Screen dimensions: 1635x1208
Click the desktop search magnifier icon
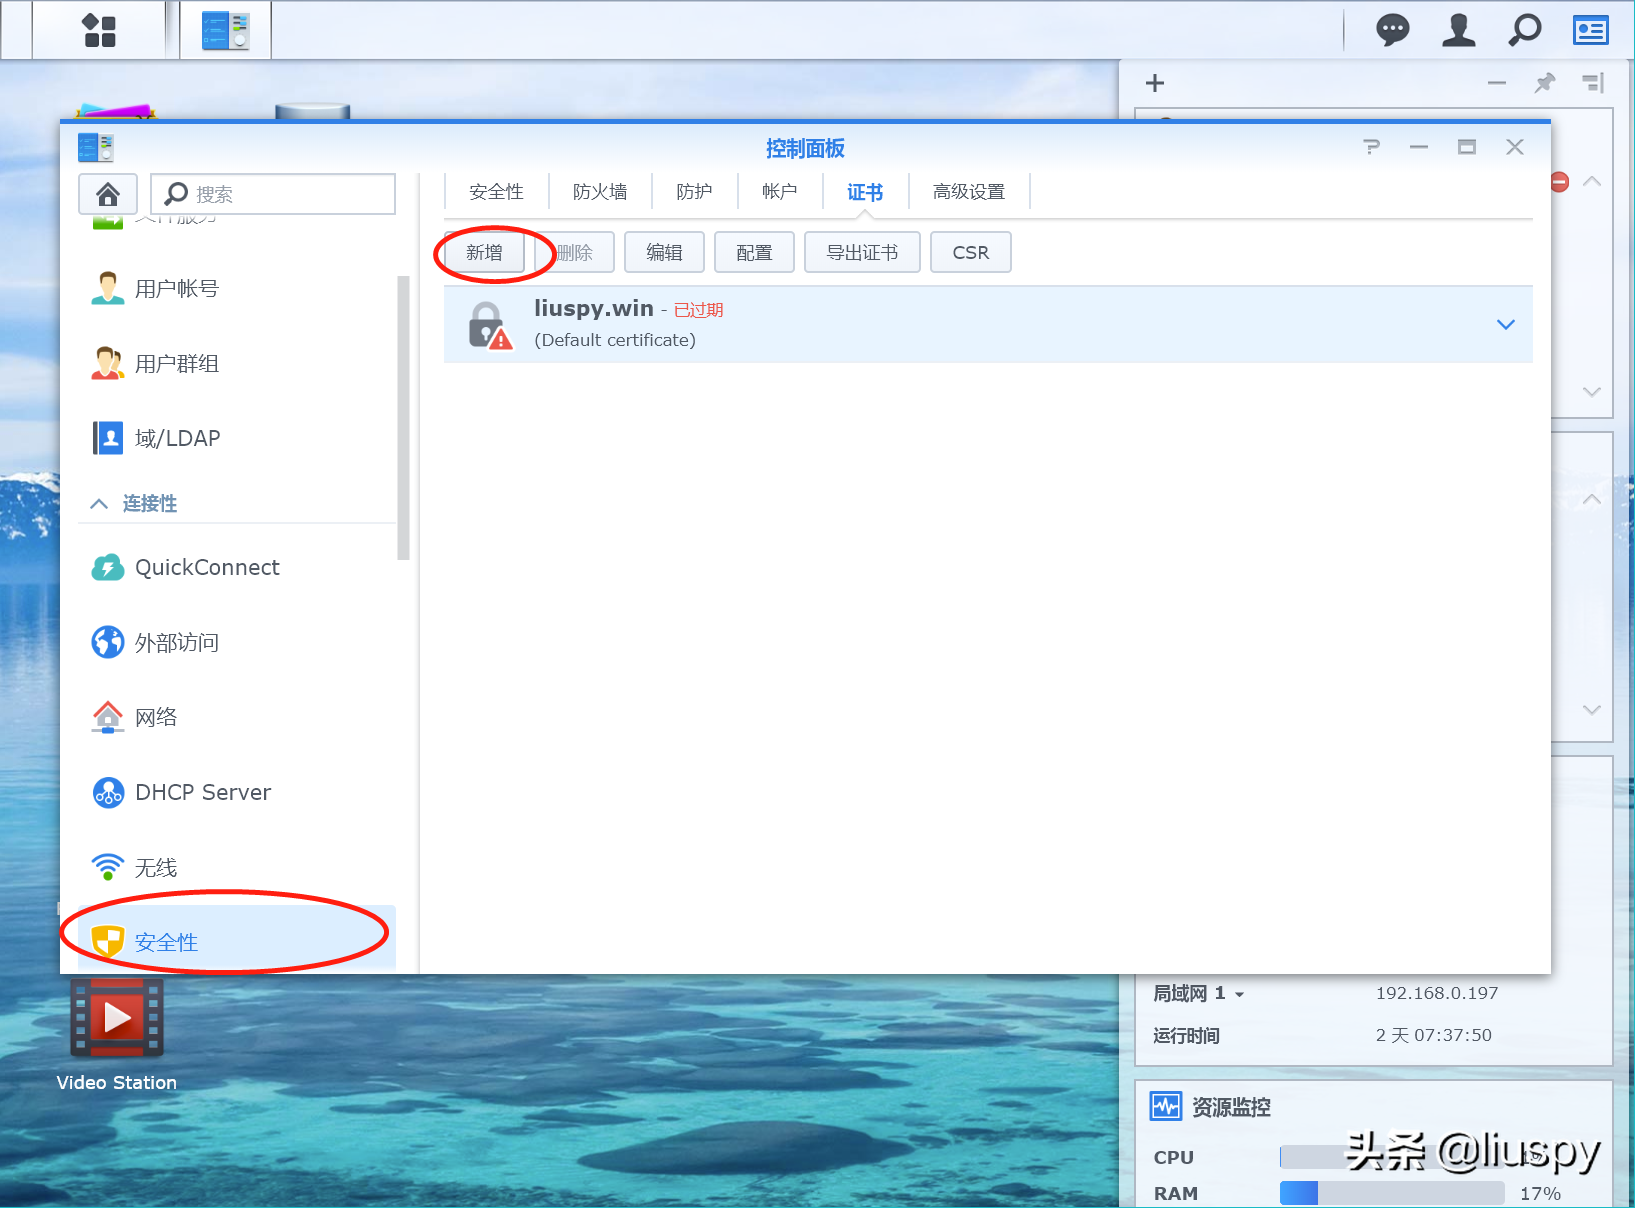[1524, 30]
